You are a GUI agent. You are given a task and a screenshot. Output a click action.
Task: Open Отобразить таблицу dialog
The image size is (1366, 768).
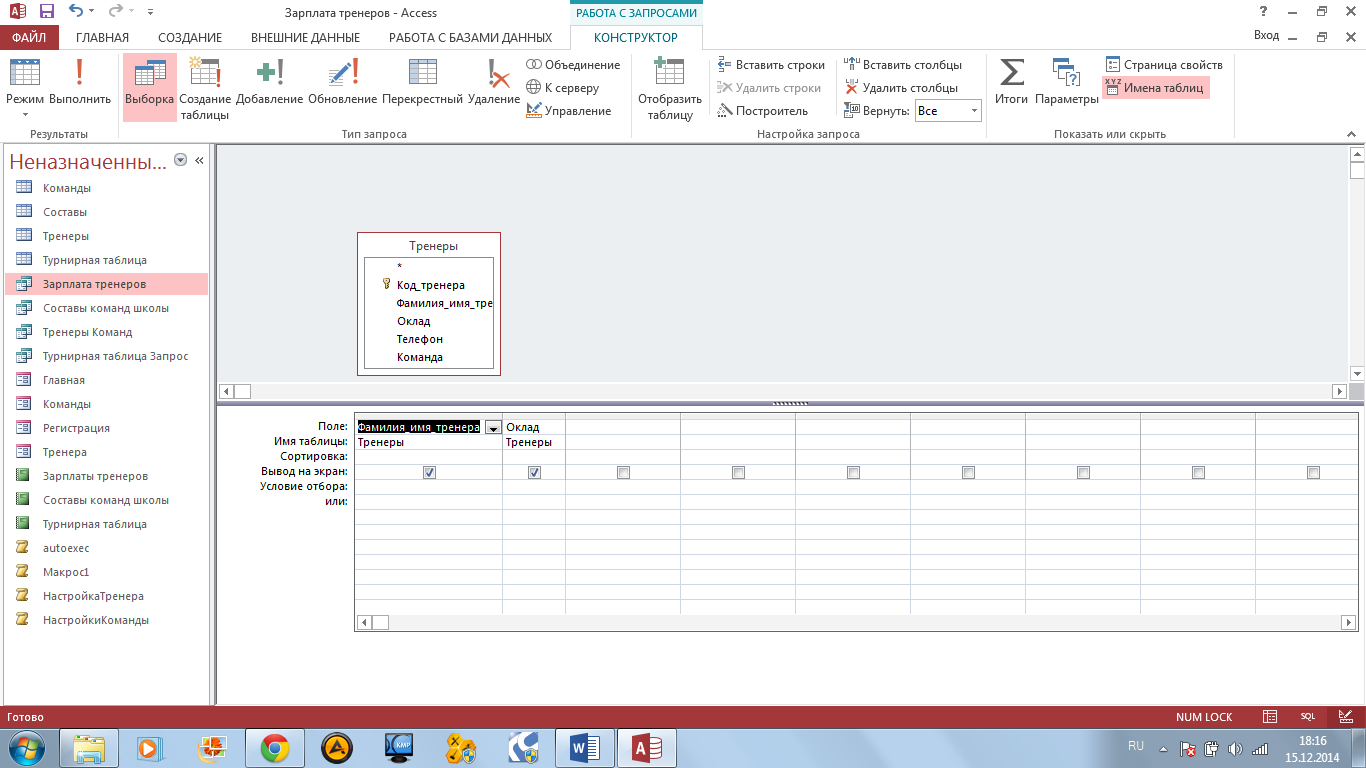click(x=668, y=87)
